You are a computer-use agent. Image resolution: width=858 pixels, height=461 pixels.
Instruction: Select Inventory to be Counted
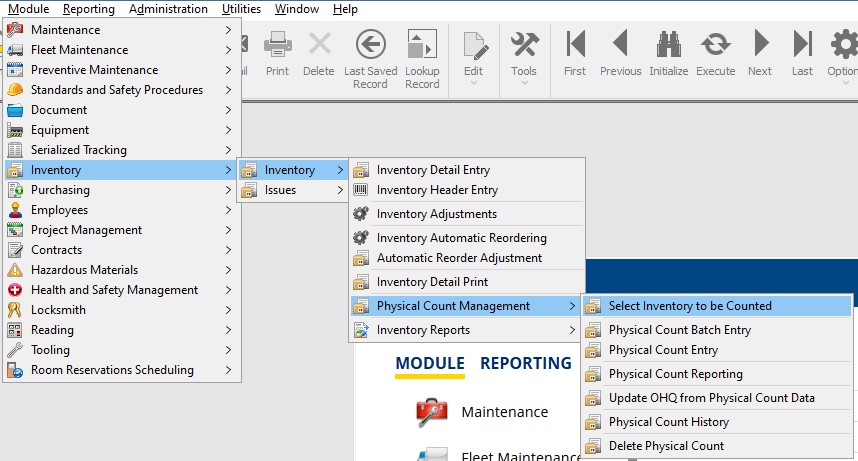point(690,306)
